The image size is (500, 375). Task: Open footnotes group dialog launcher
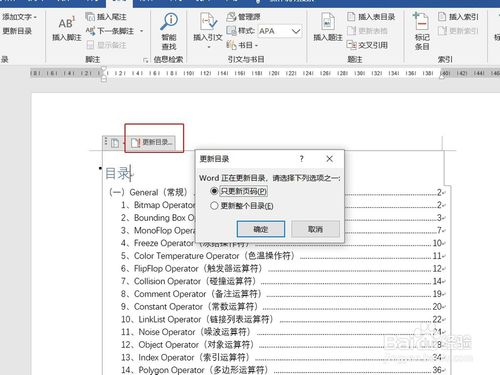[x=145, y=60]
